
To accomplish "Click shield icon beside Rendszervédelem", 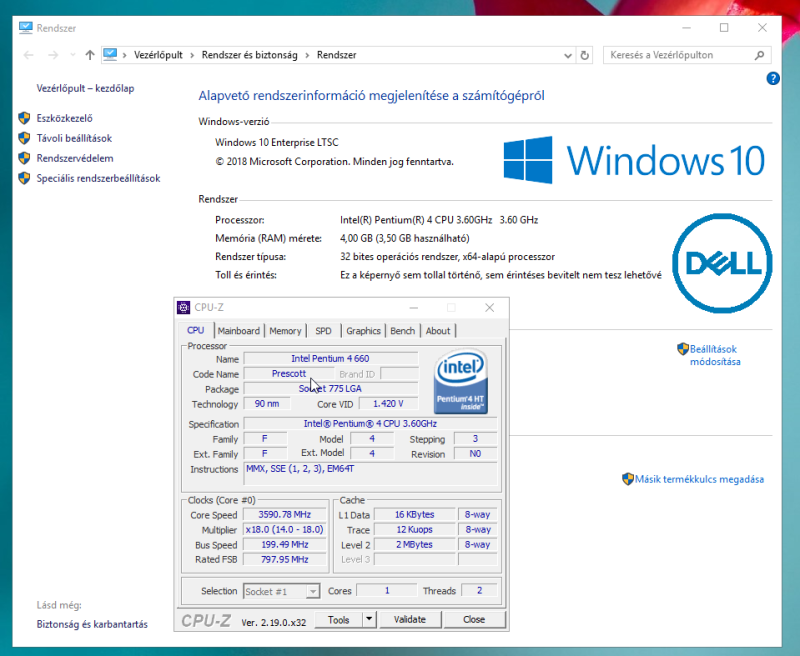I will point(24,158).
